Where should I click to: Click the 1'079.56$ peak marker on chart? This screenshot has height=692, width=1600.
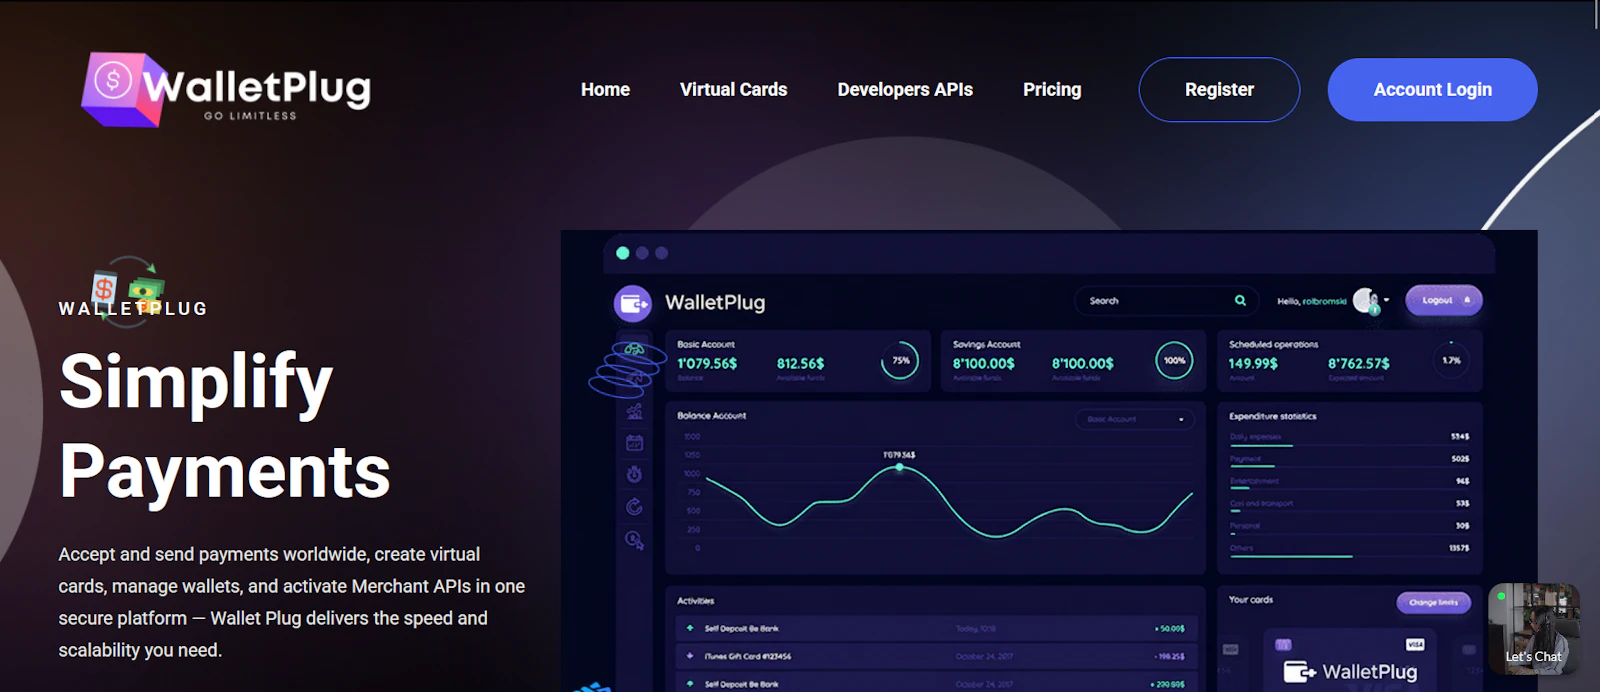pyautogui.click(x=899, y=467)
